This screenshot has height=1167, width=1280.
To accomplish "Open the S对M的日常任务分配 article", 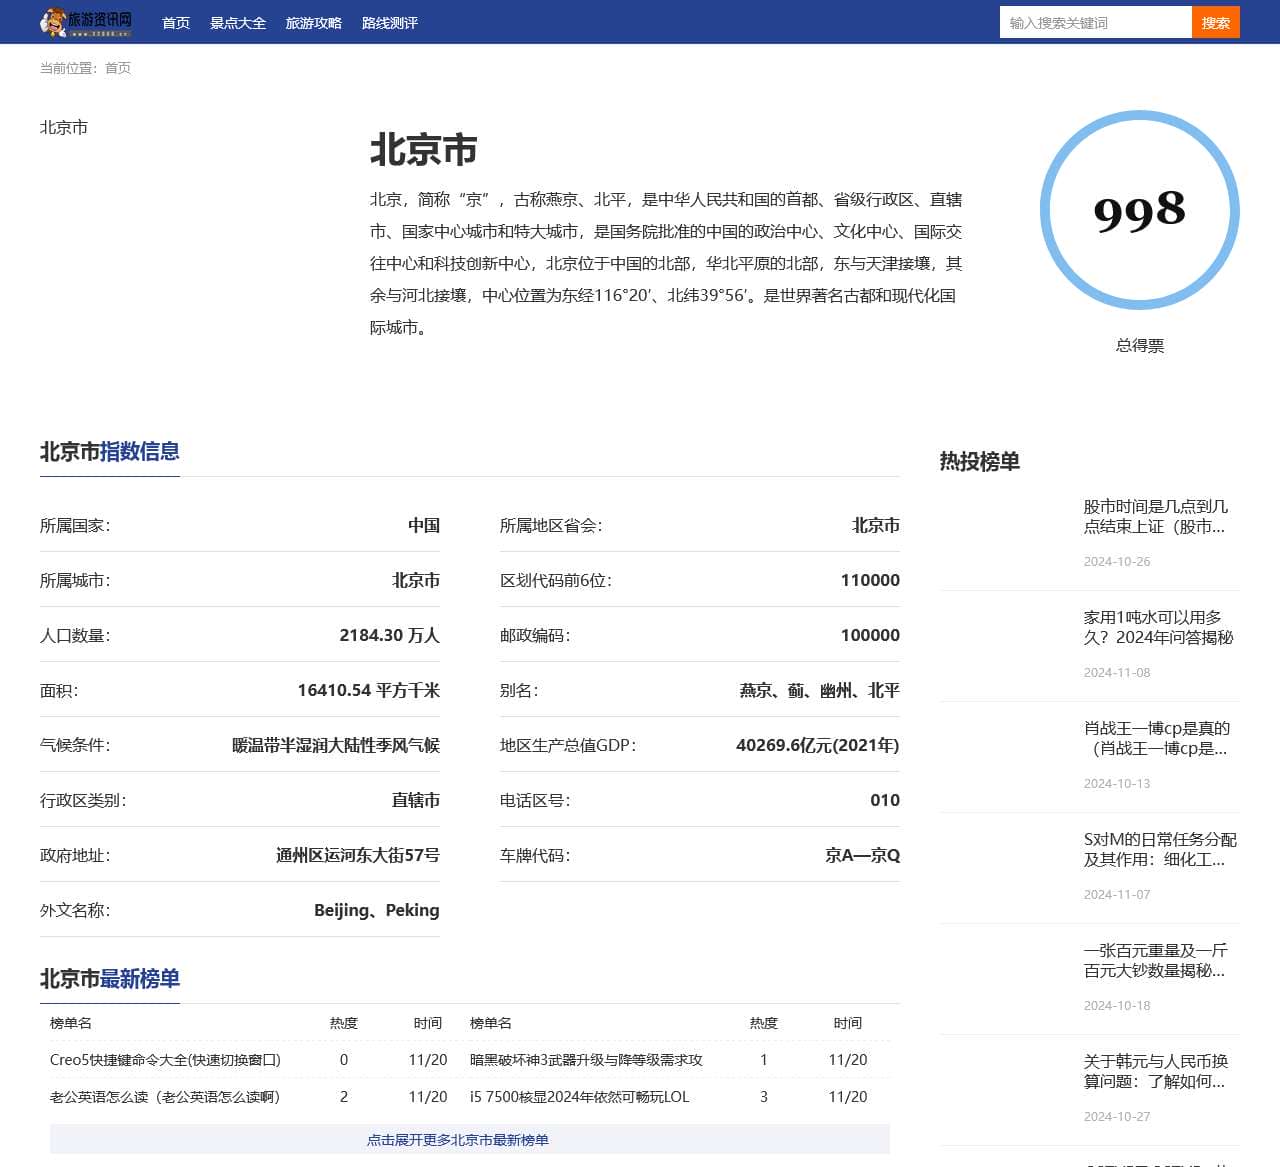I will (x=1159, y=849).
